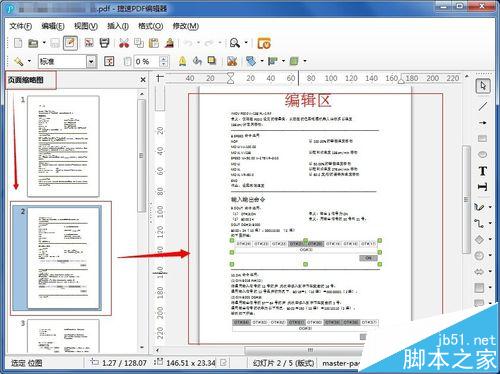
Task: Open the redo history dropdown arrow
Action: click(x=220, y=43)
